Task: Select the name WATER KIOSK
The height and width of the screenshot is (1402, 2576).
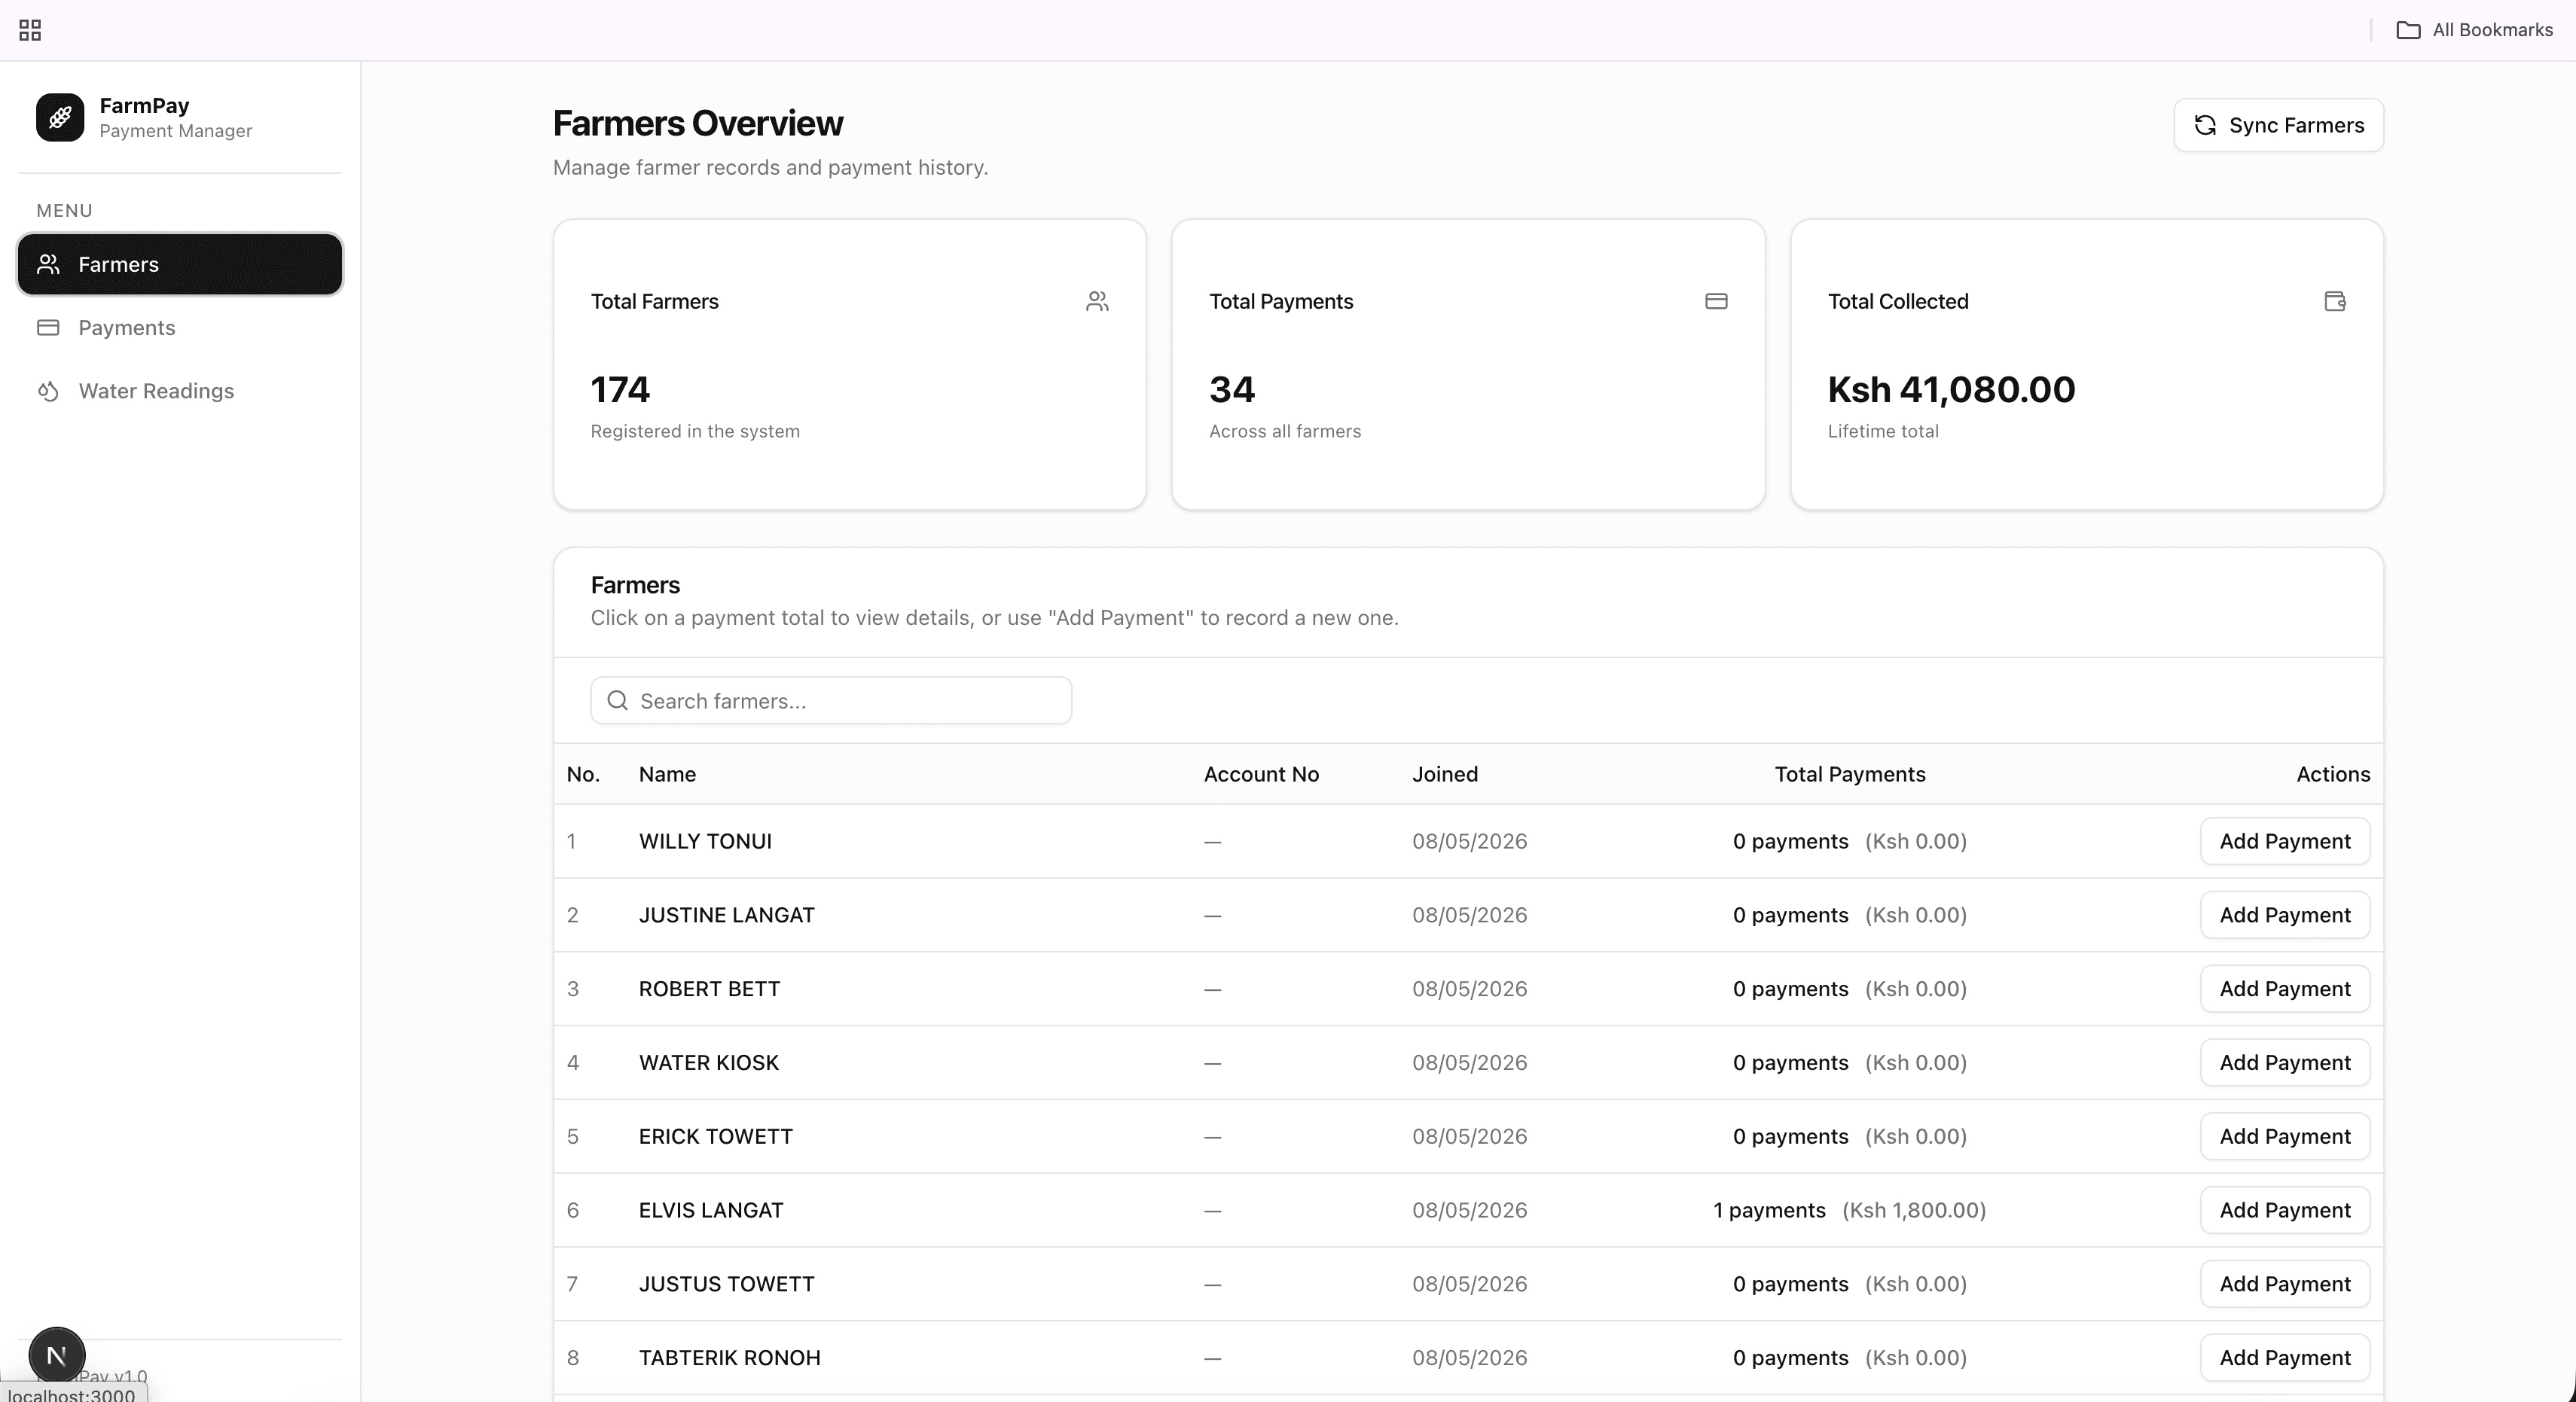Action: point(709,1062)
